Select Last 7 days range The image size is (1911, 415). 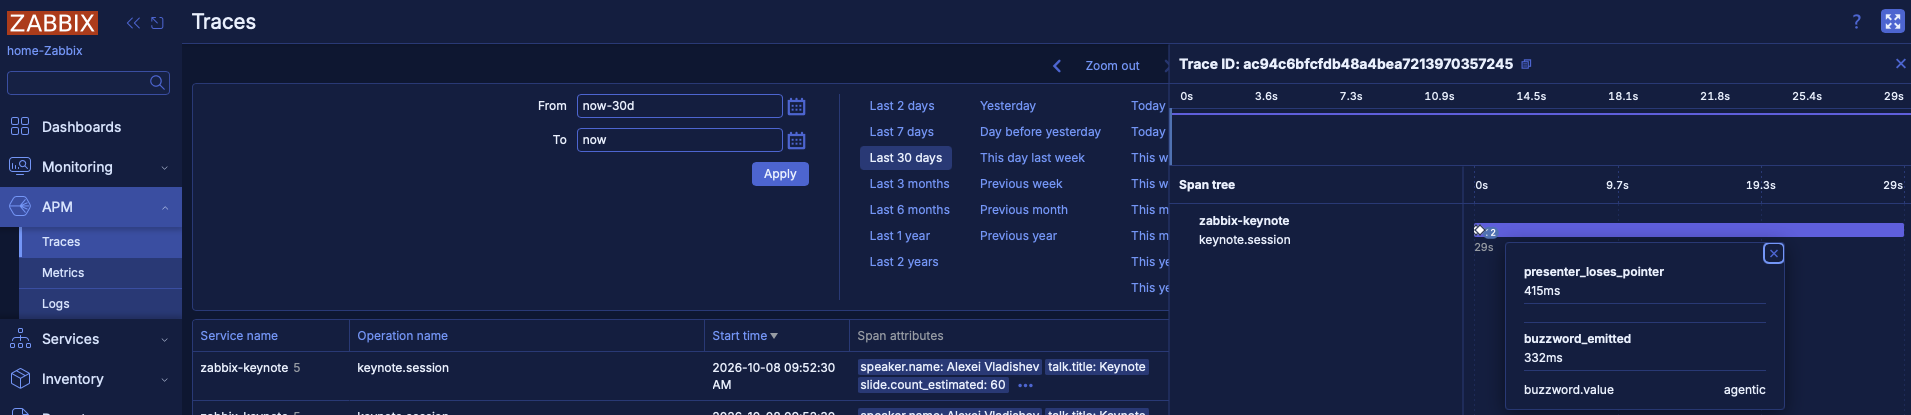coord(902,132)
